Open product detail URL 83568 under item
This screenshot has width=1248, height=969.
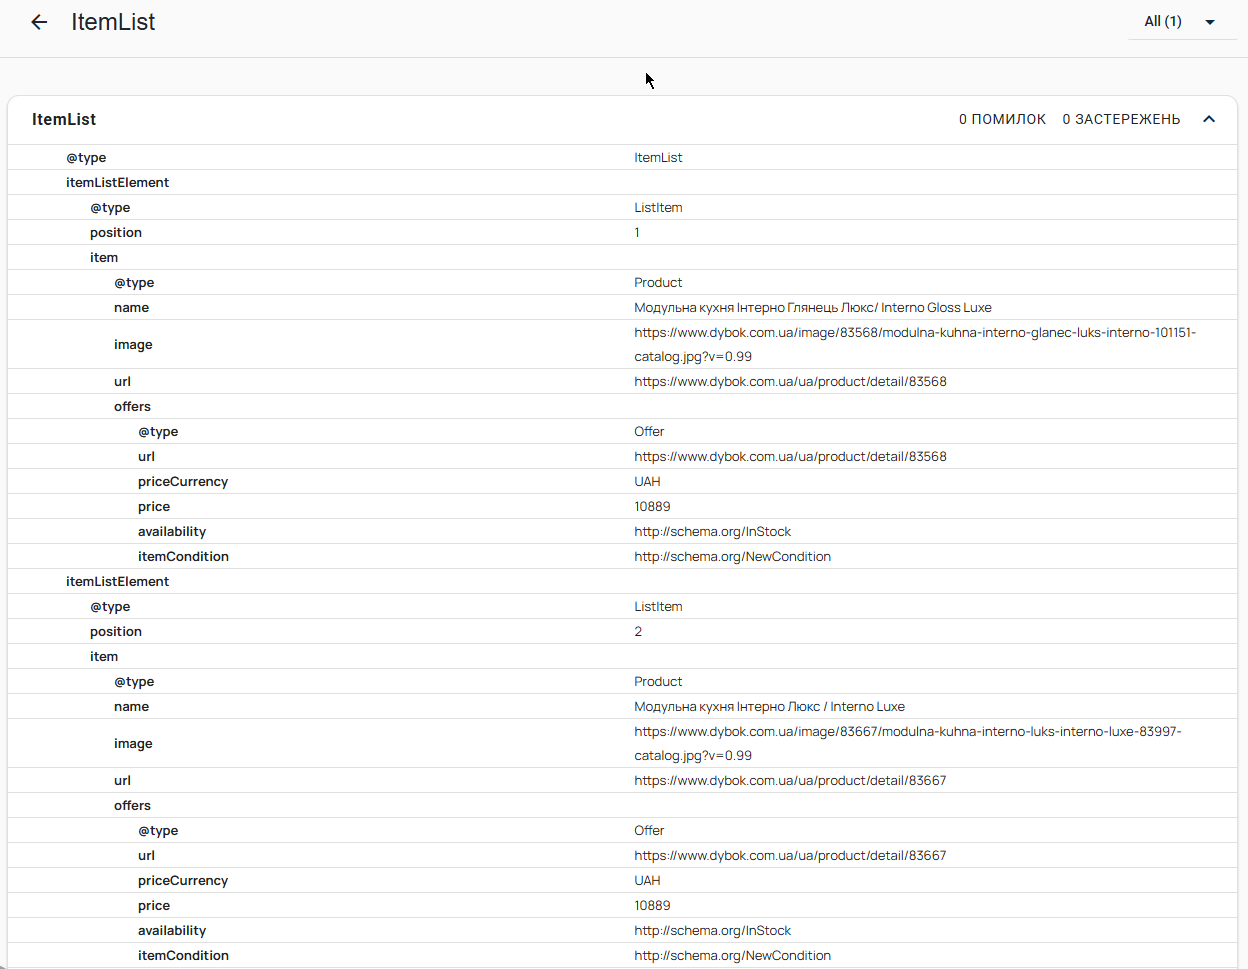click(x=790, y=381)
